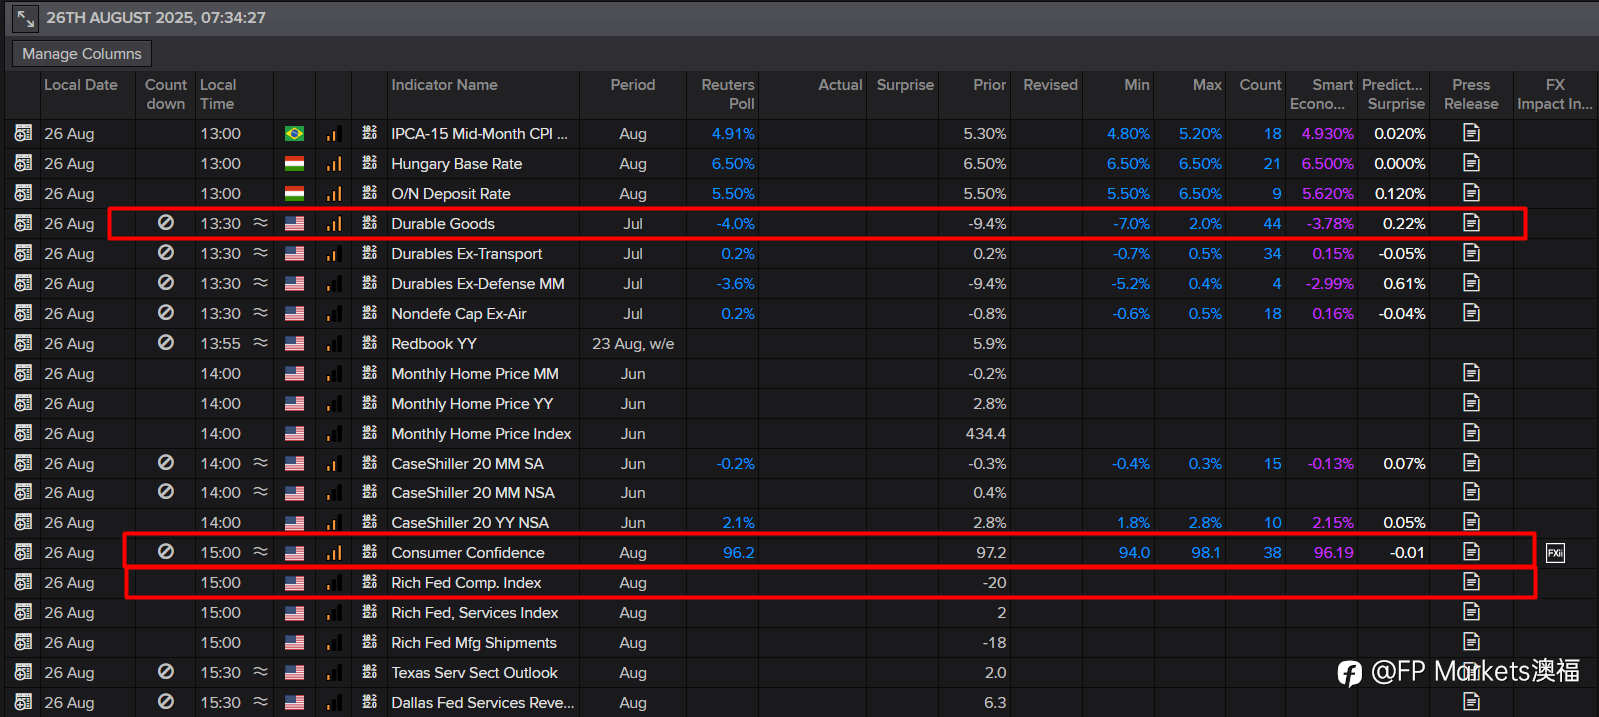
Task: Open press release icon for Durable Goods
Action: (1471, 223)
